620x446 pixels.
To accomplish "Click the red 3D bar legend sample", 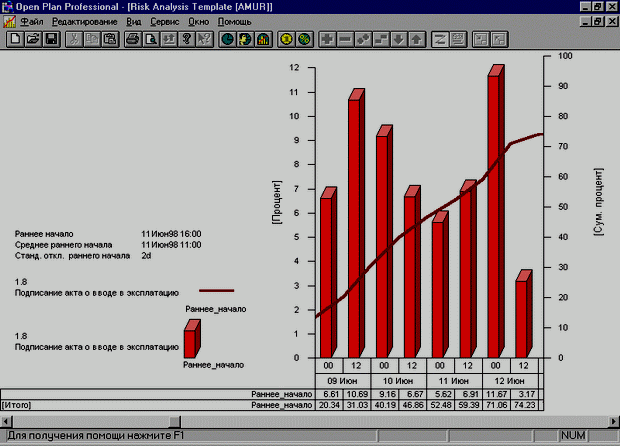I will [x=192, y=339].
